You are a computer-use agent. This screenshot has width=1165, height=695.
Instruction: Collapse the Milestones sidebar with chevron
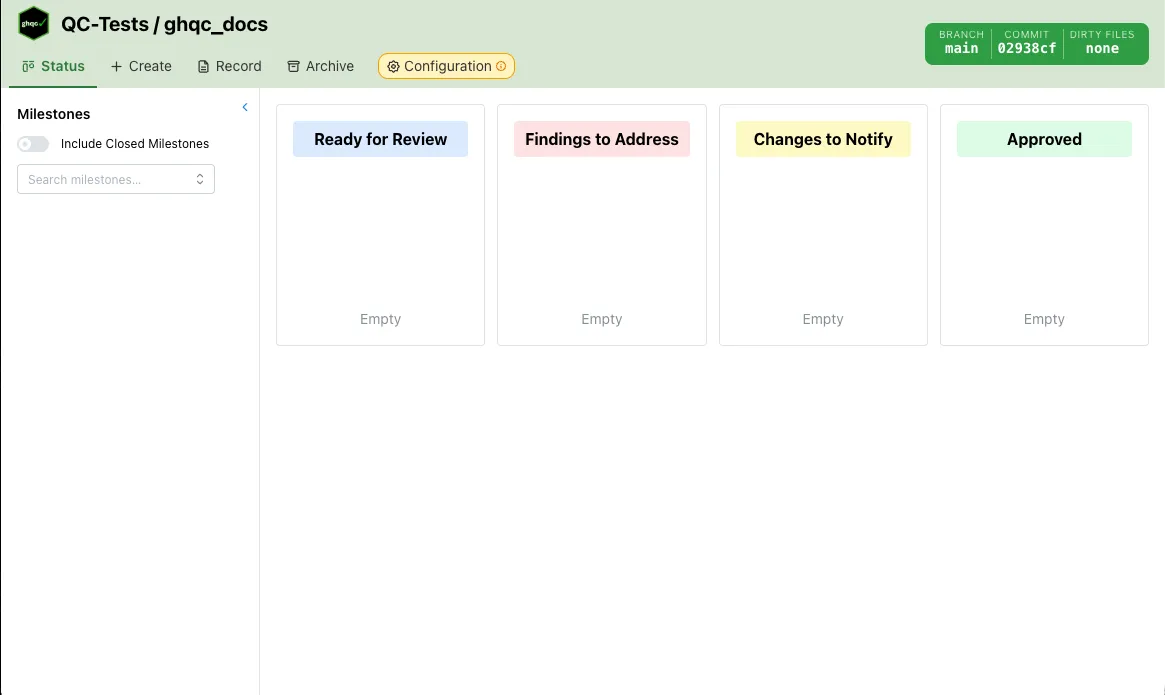[x=245, y=107]
